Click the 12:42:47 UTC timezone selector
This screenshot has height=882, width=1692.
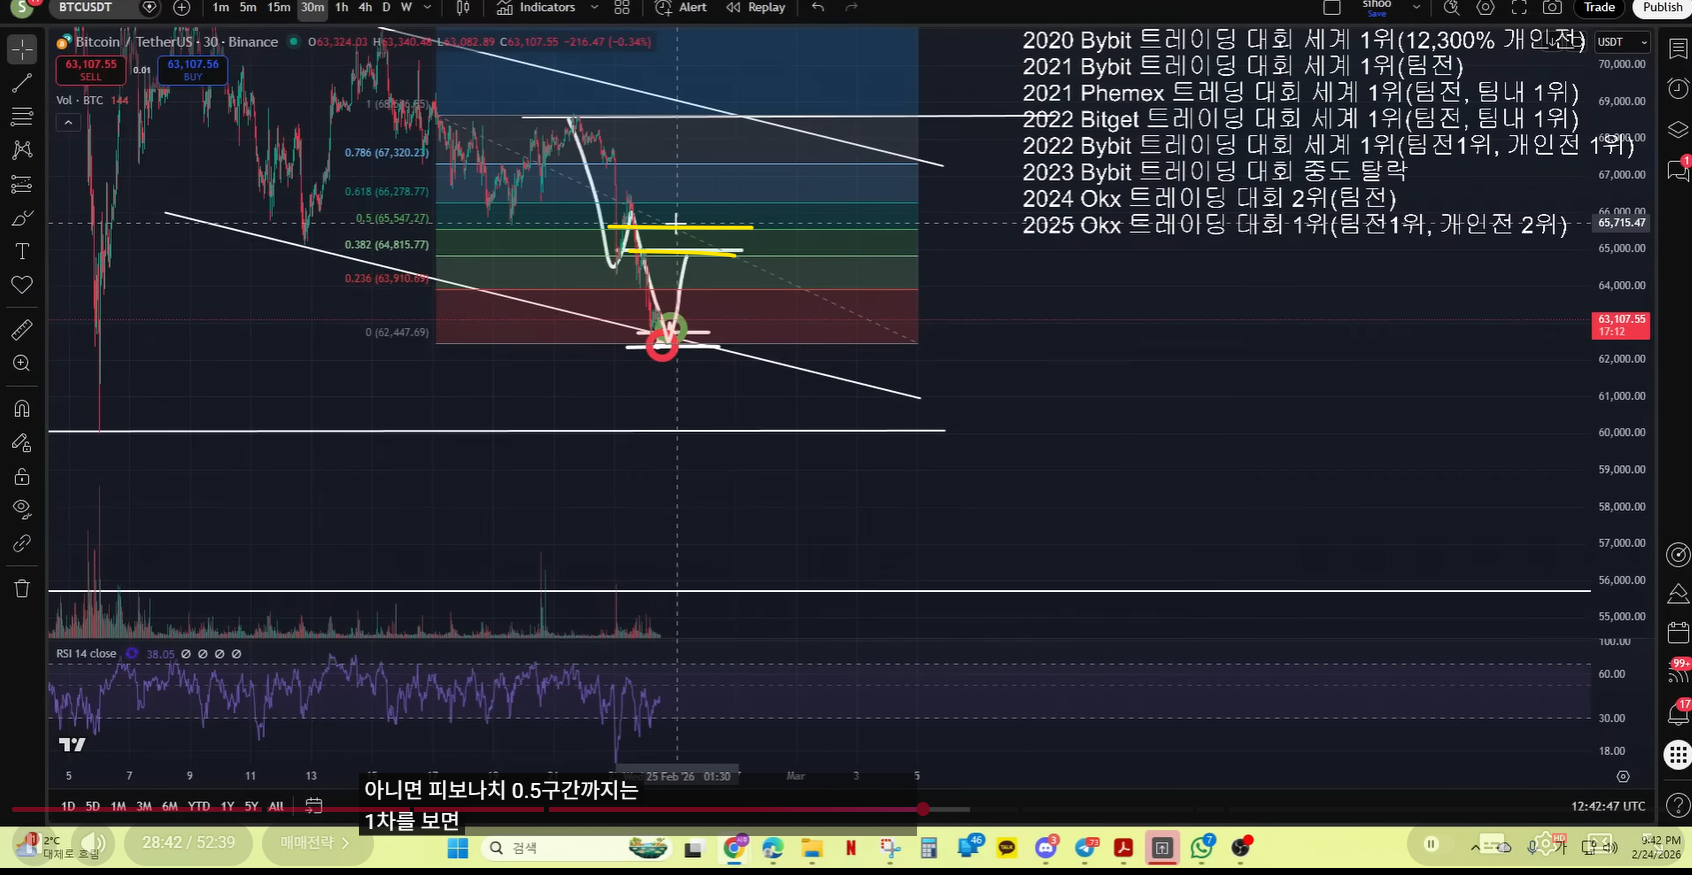click(1608, 806)
